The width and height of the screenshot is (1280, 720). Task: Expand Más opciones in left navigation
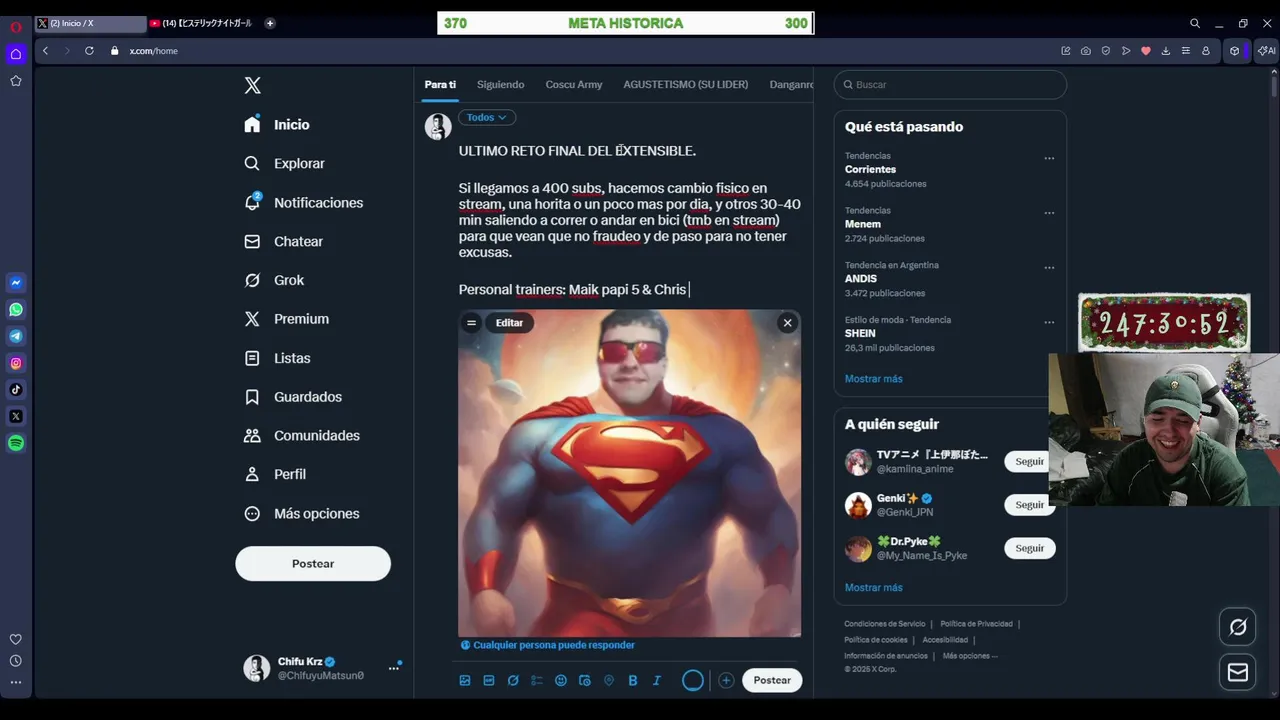click(302, 514)
